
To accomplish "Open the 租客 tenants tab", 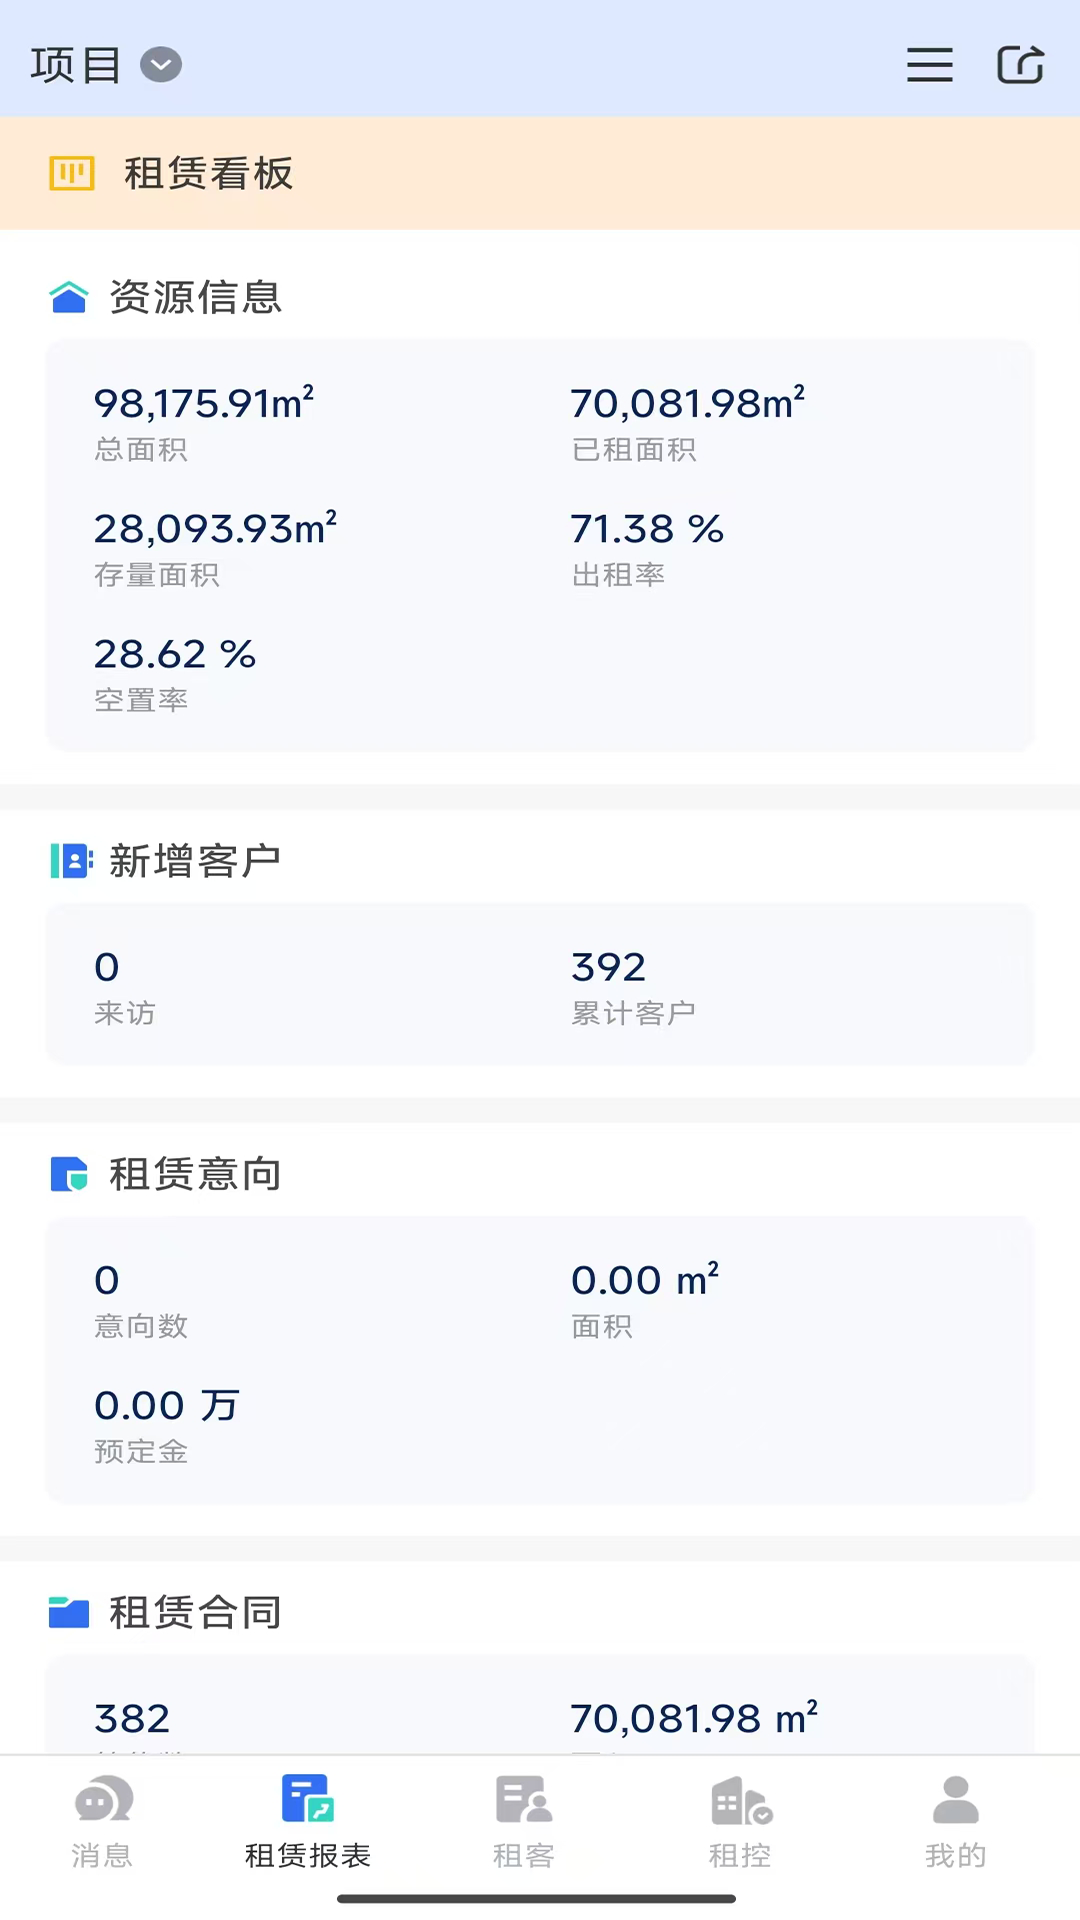I will click(x=523, y=1821).
